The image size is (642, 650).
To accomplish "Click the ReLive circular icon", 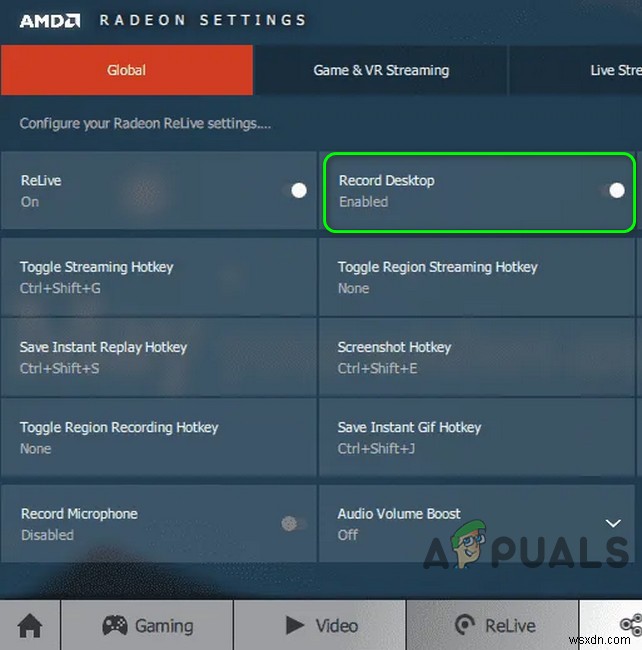I will click(x=465, y=625).
